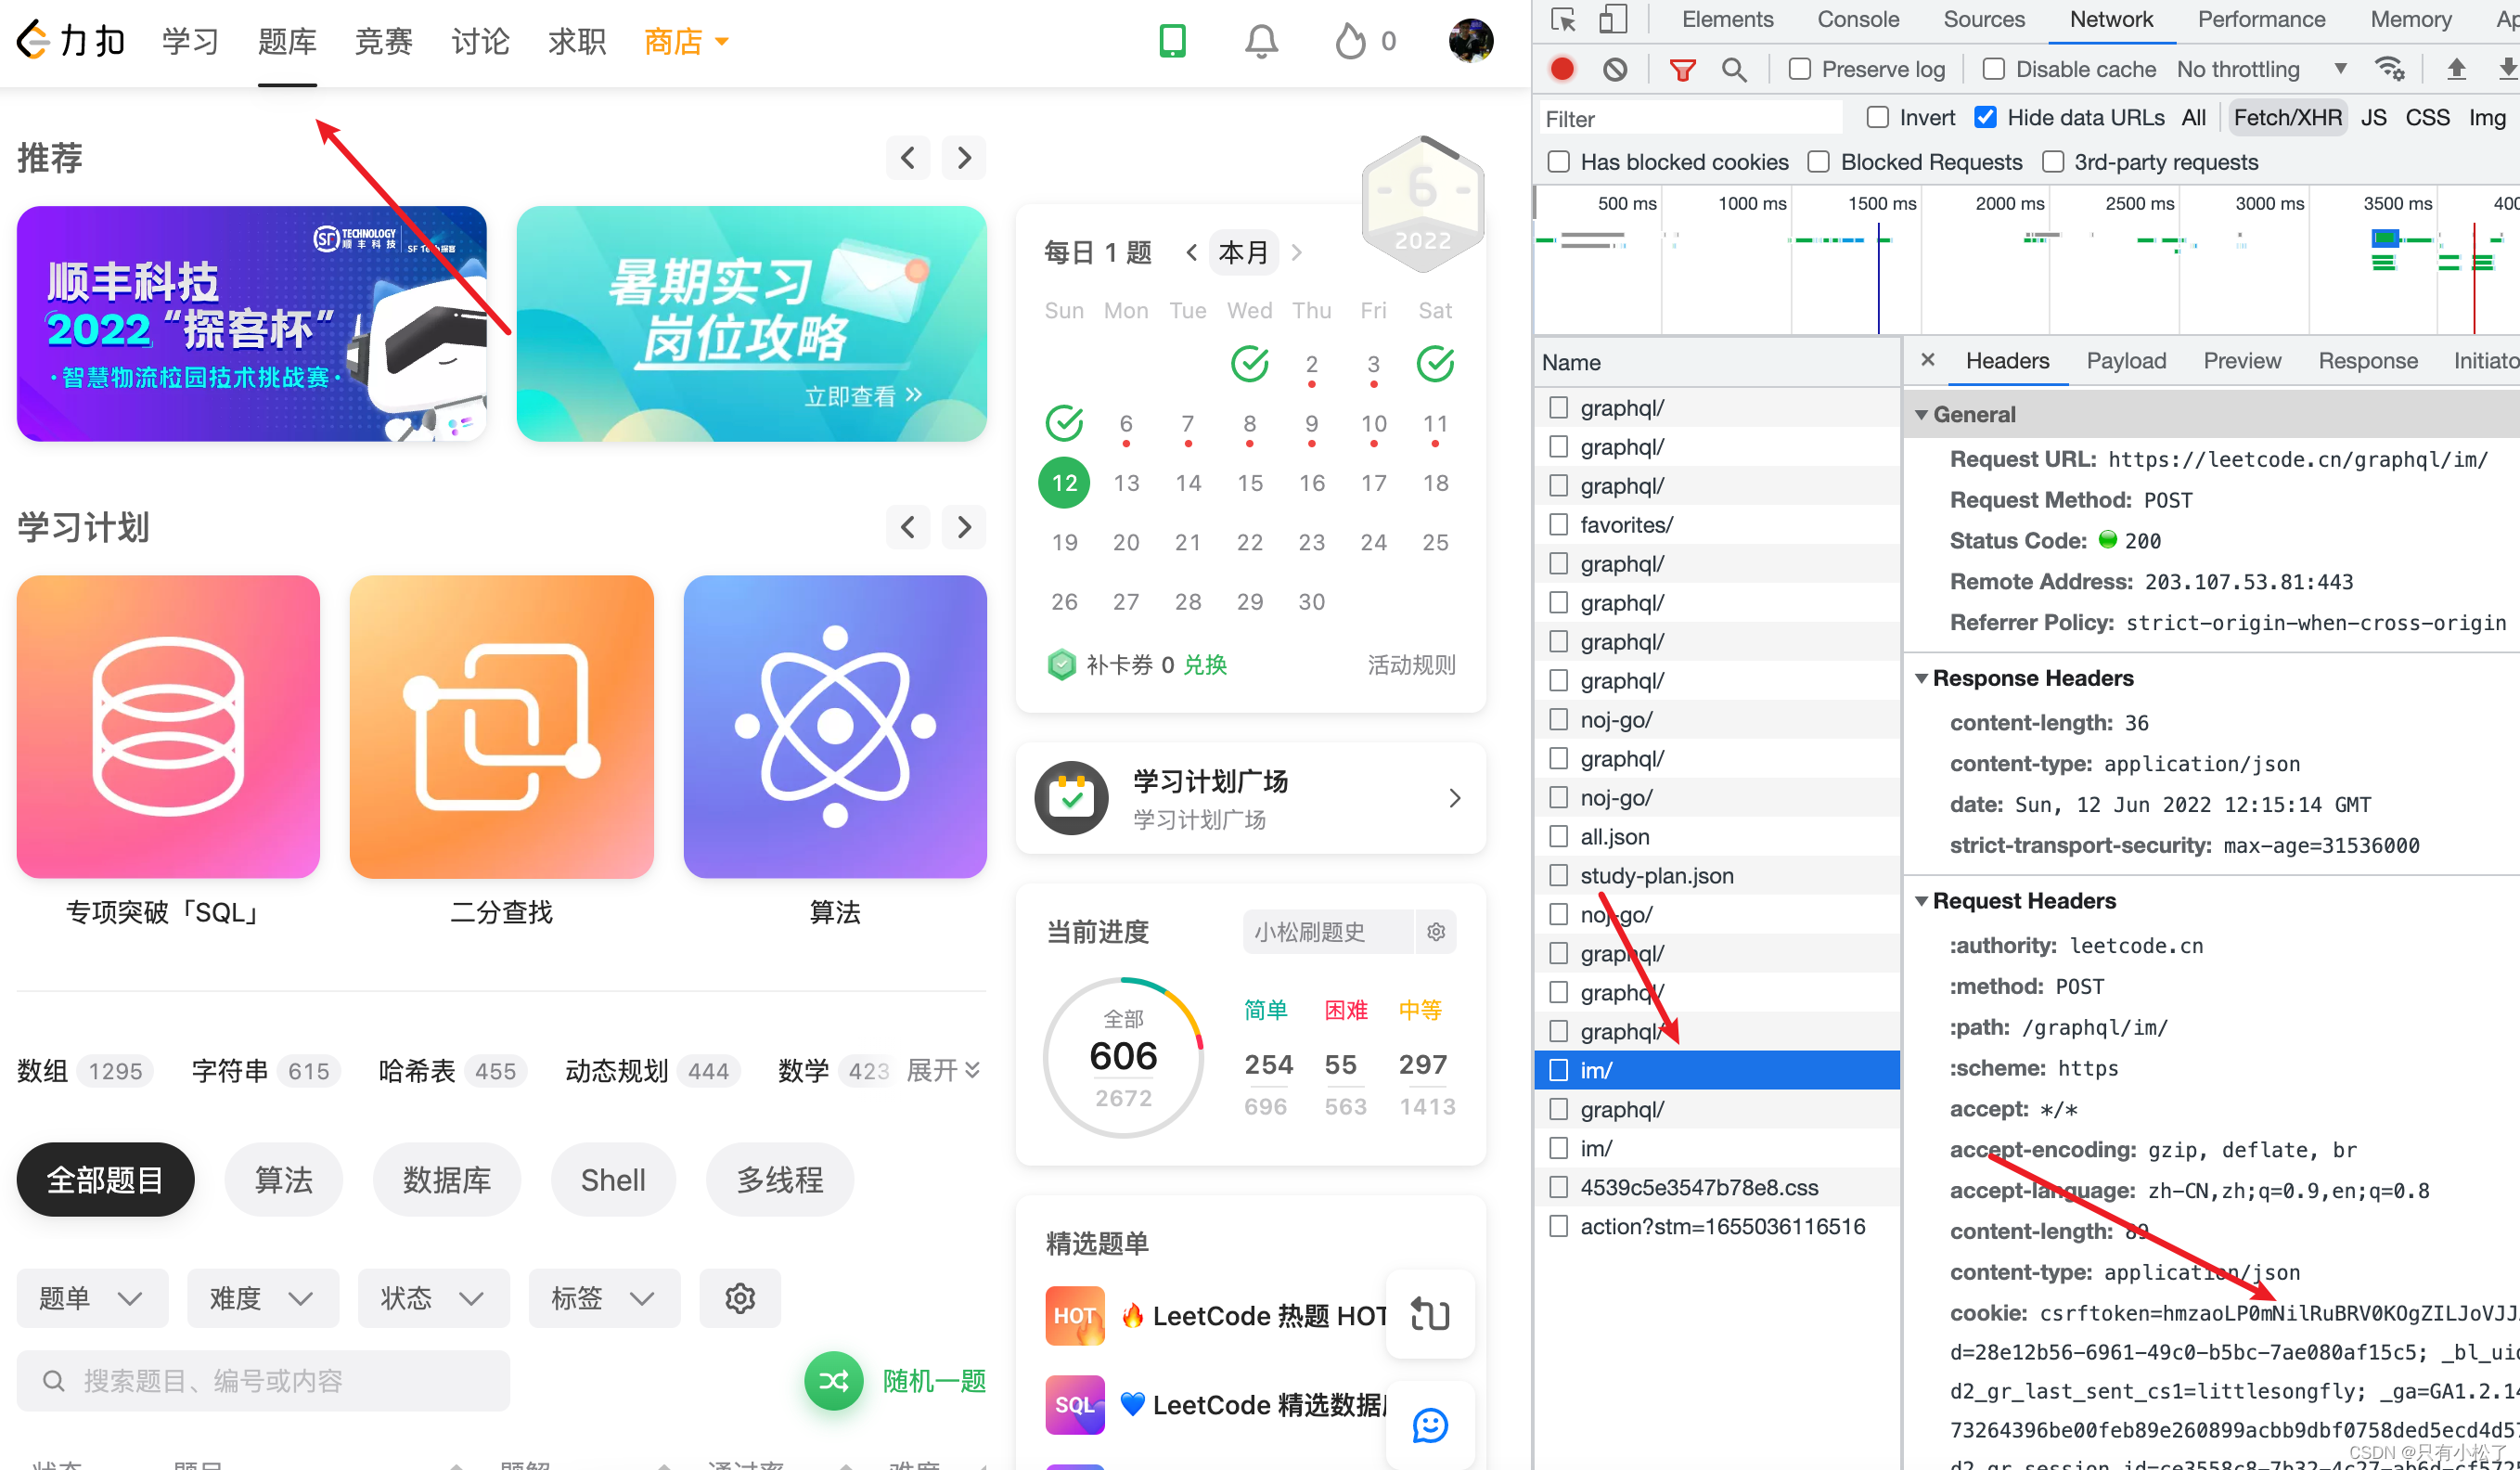Viewport: 2520px width, 1470px height.
Task: Click the 随机一题 button
Action: [x=933, y=1381]
